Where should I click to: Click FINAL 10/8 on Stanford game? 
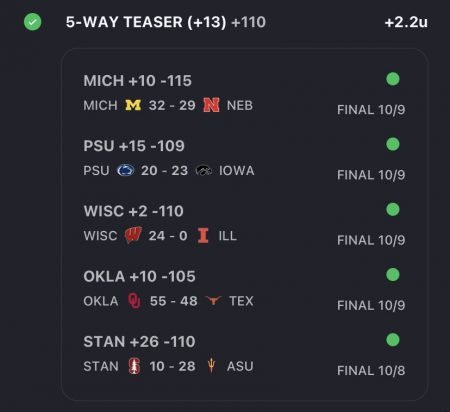tap(371, 370)
